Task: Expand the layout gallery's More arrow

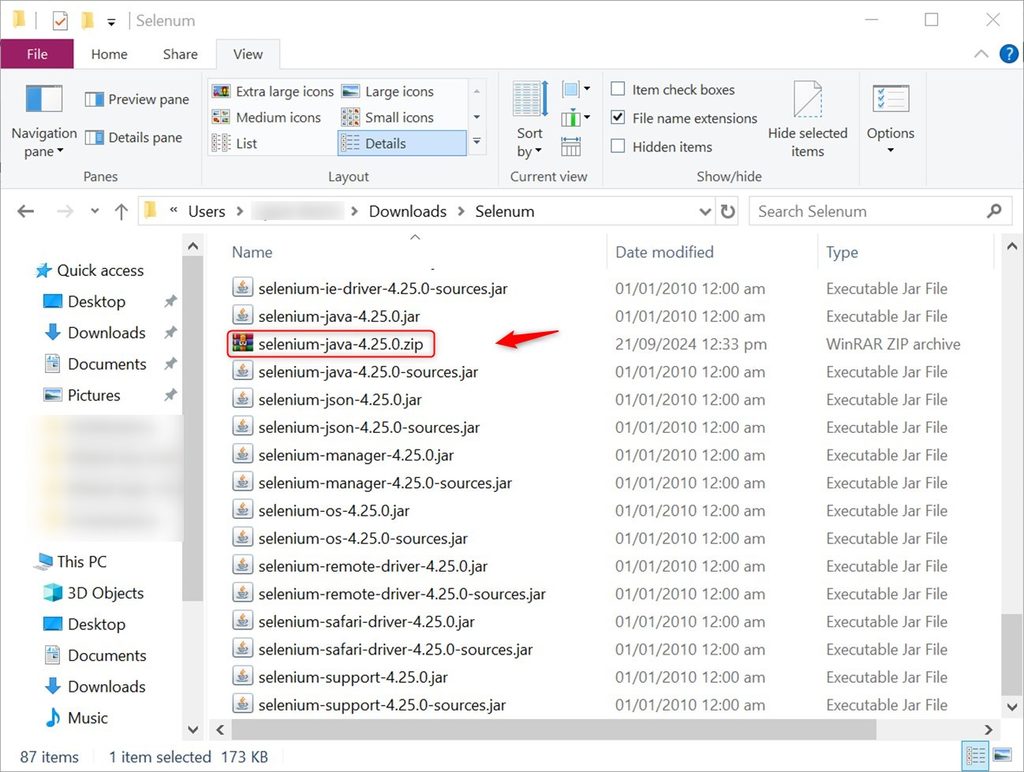Action: tap(477, 141)
